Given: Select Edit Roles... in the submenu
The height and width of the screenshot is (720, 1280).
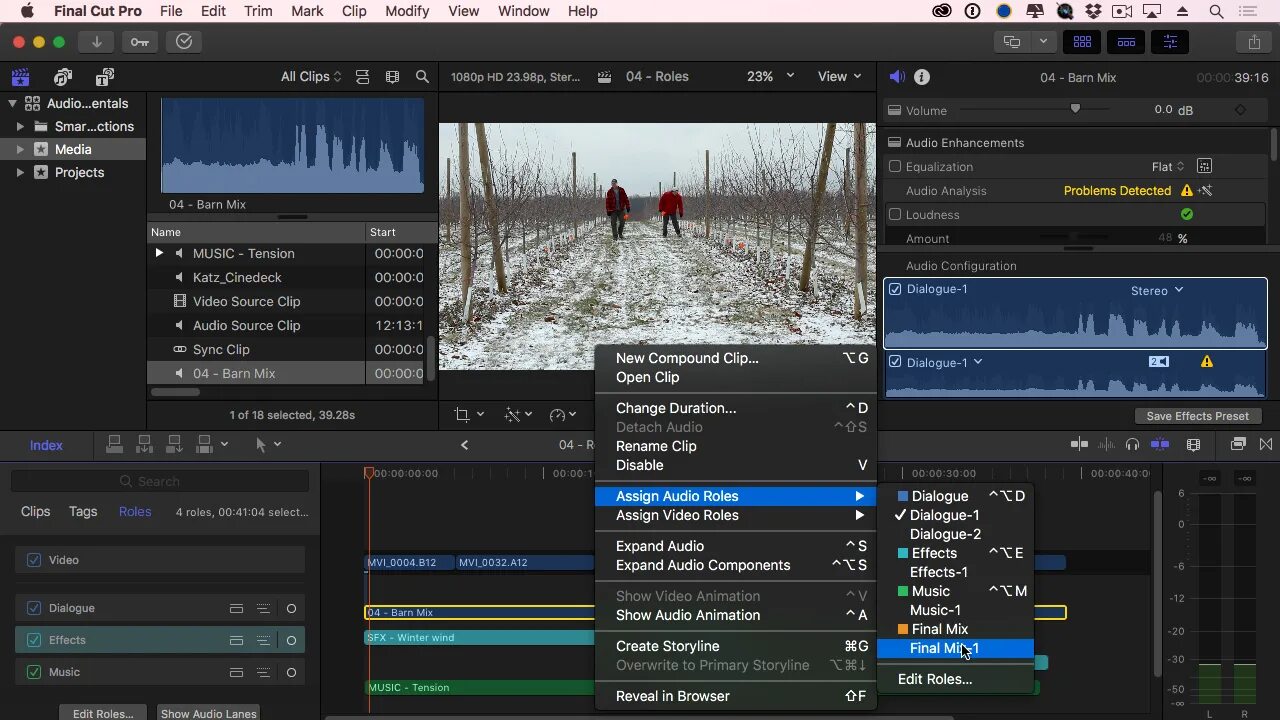Looking at the screenshot, I should click(x=955, y=679).
